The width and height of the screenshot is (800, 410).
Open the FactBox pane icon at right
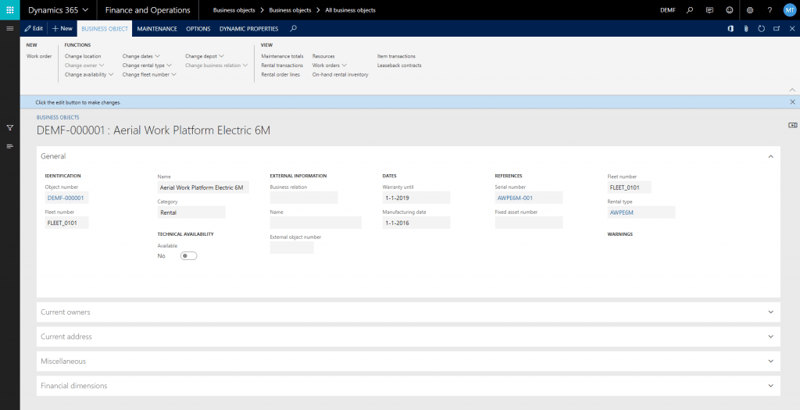pyautogui.click(x=792, y=125)
